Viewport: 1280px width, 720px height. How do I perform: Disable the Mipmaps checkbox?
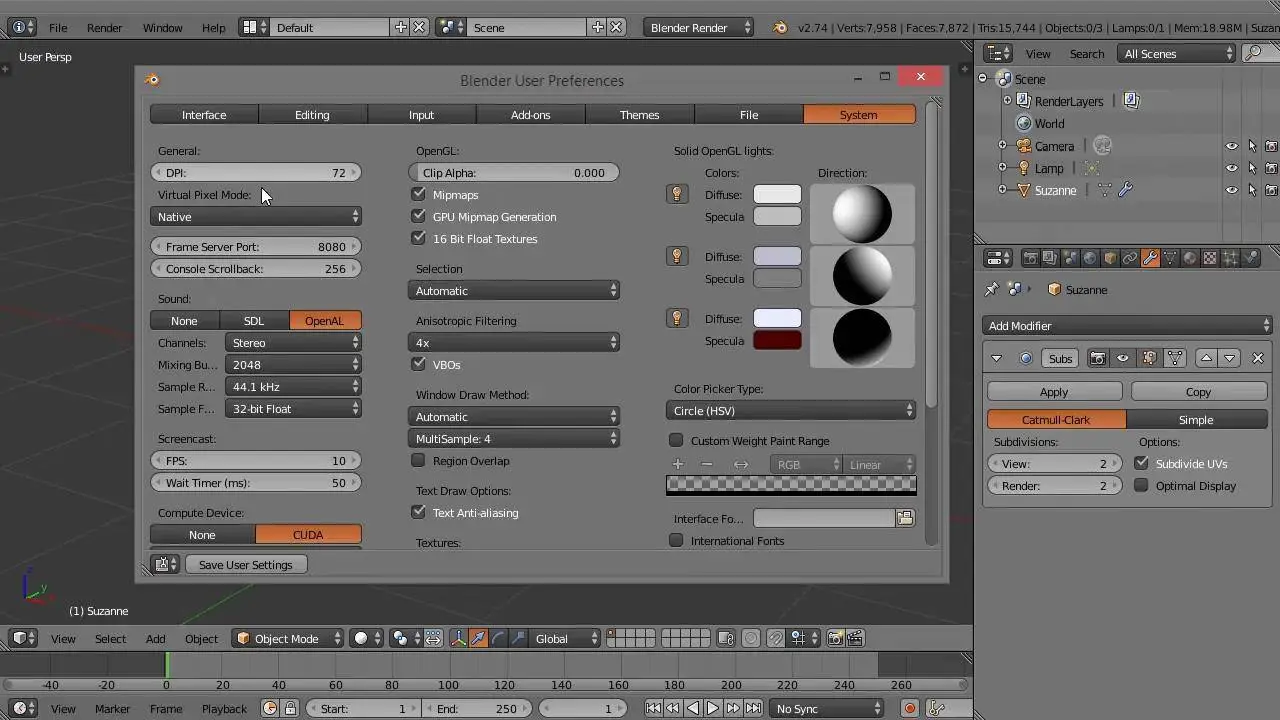point(418,194)
